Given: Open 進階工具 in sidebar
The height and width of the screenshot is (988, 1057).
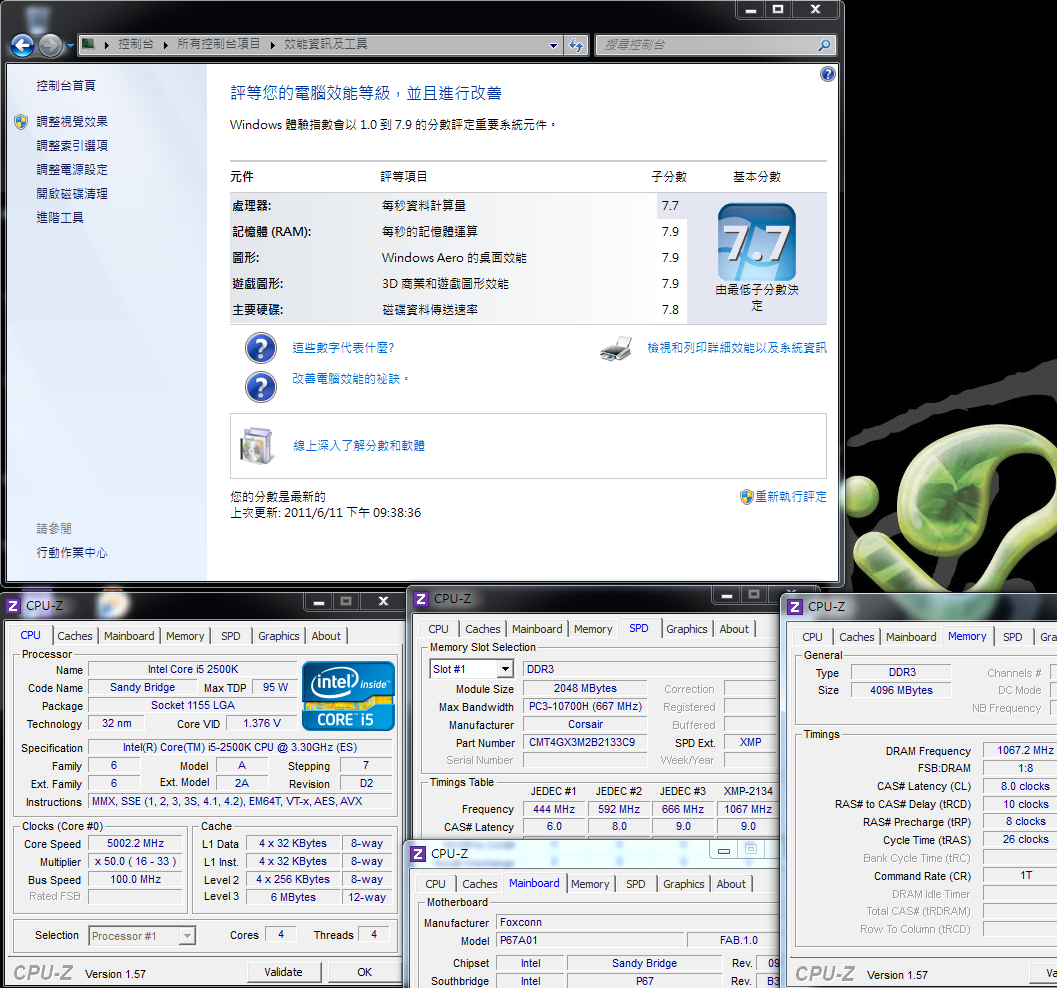Looking at the screenshot, I should [60, 218].
